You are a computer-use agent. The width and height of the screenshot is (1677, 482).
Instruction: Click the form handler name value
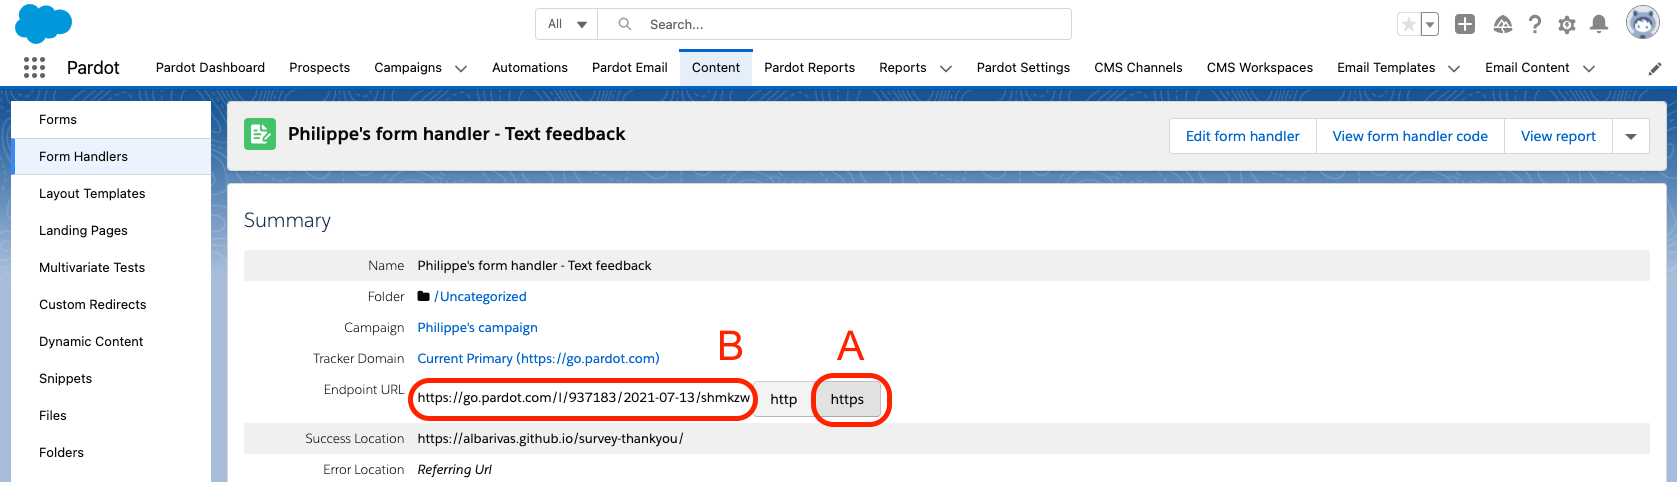pyautogui.click(x=534, y=265)
